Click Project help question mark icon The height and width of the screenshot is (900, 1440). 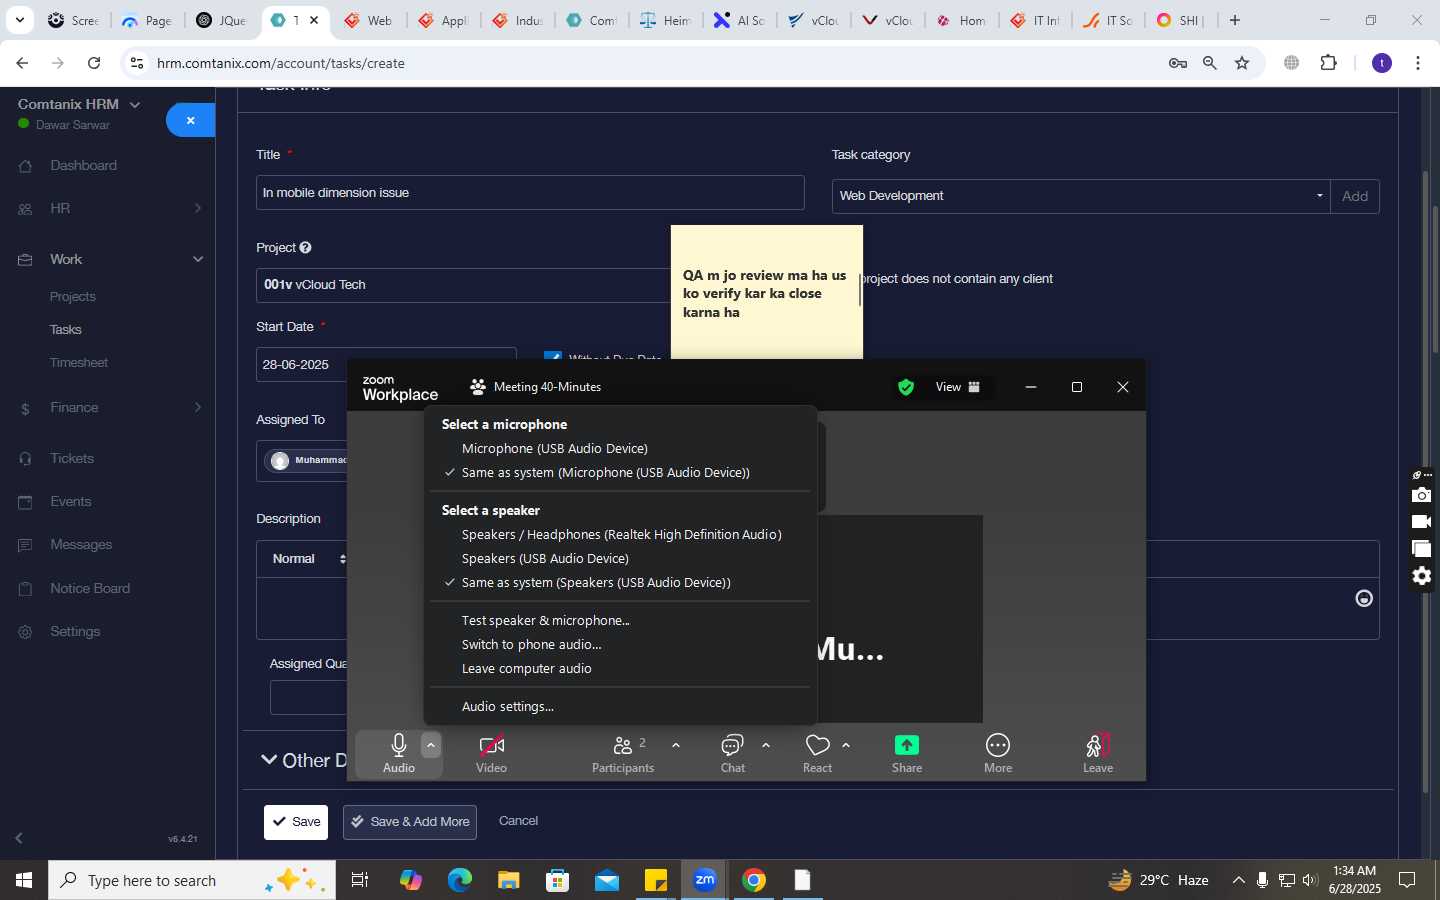tap(305, 248)
